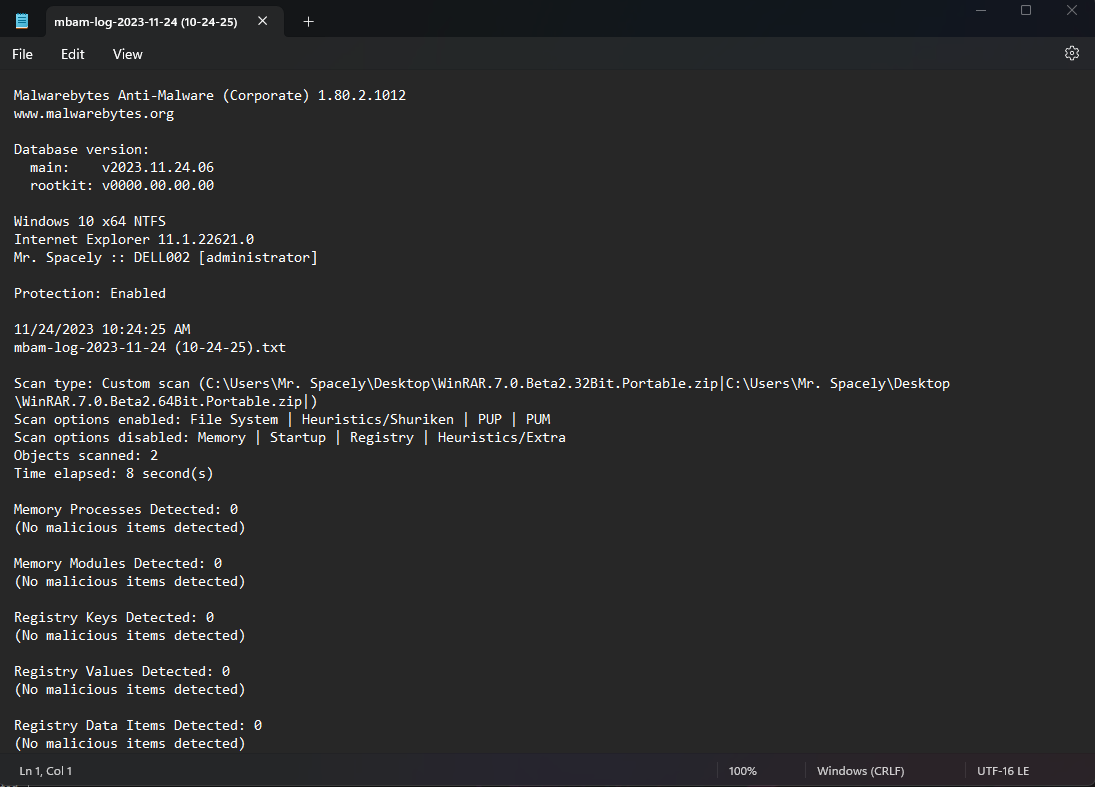
Task: Click the UTF-16 LE encoding indicator
Action: [x=1003, y=771]
